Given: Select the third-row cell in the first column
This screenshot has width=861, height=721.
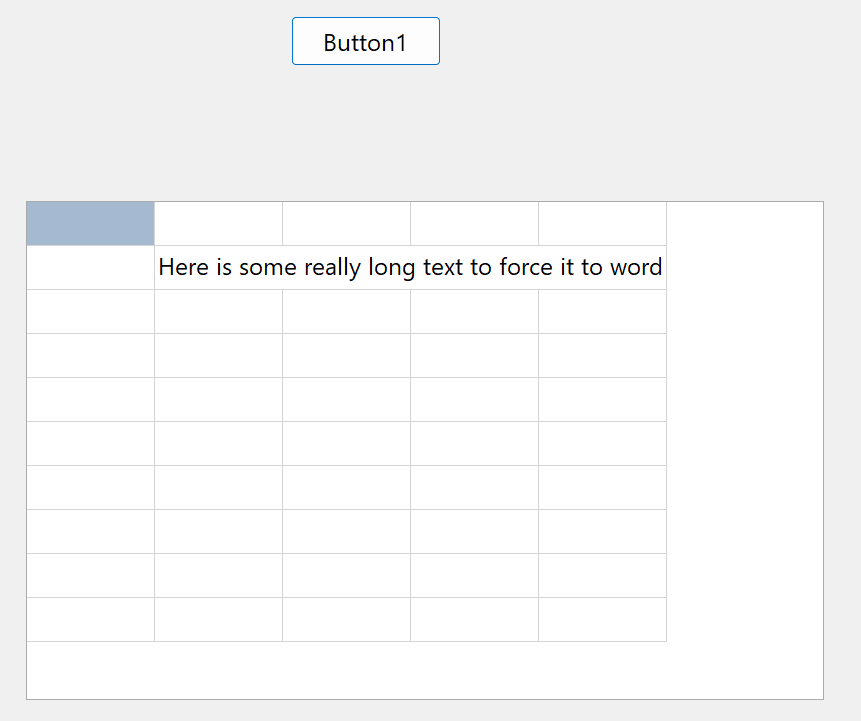Looking at the screenshot, I should (x=90, y=311).
